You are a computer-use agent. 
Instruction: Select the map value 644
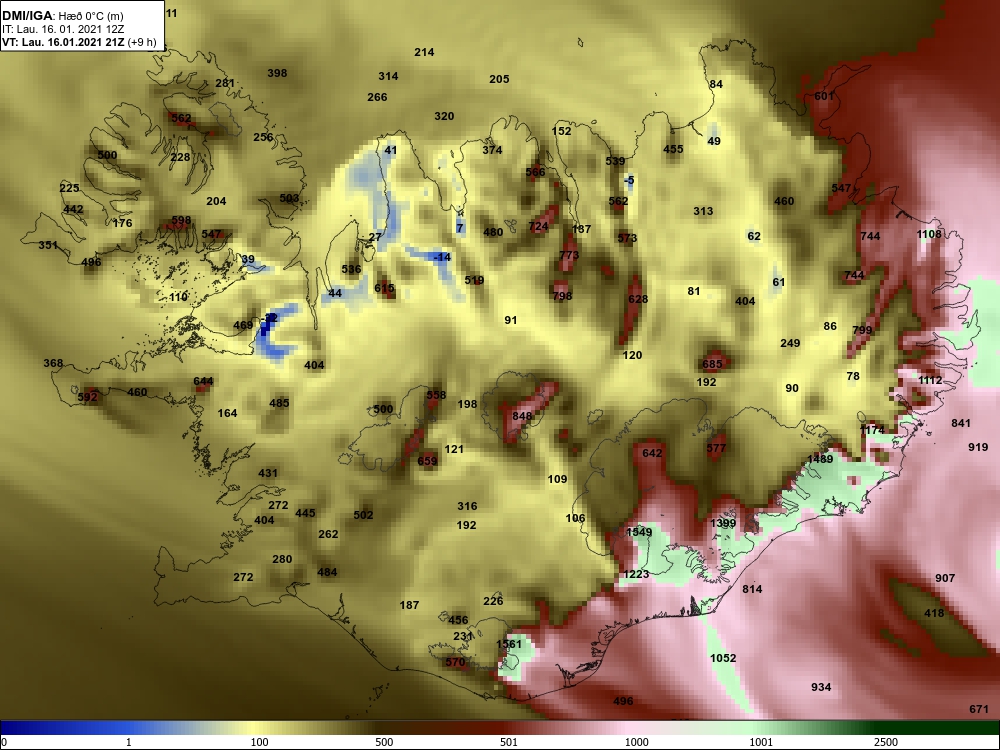pyautogui.click(x=203, y=381)
